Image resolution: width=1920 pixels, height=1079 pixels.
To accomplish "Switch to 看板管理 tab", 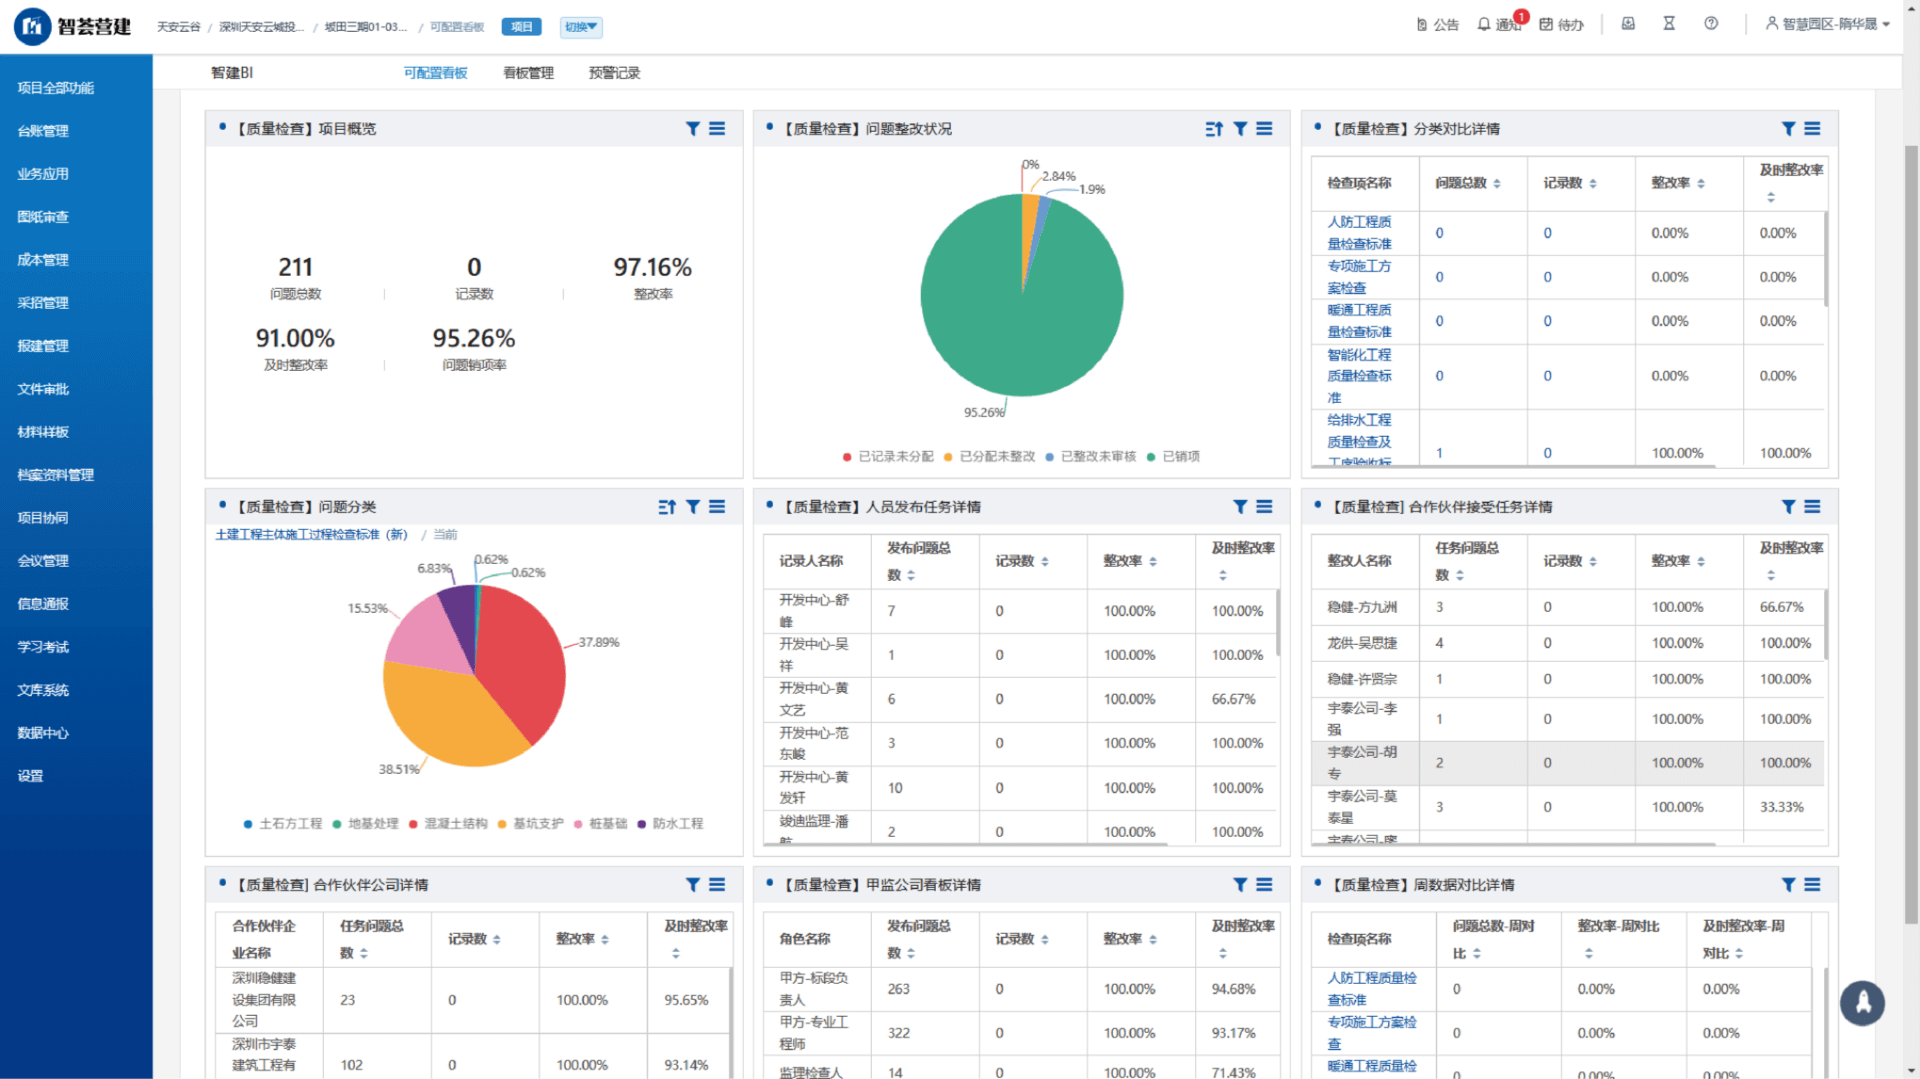I will coord(528,73).
